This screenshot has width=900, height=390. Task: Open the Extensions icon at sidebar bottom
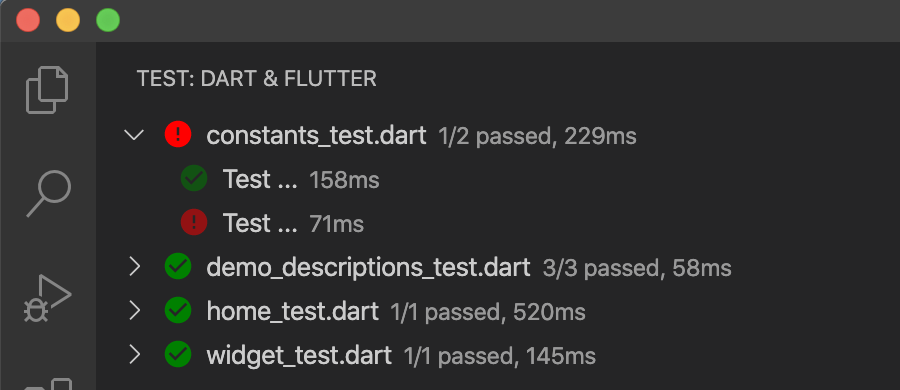pyautogui.click(x=48, y=384)
